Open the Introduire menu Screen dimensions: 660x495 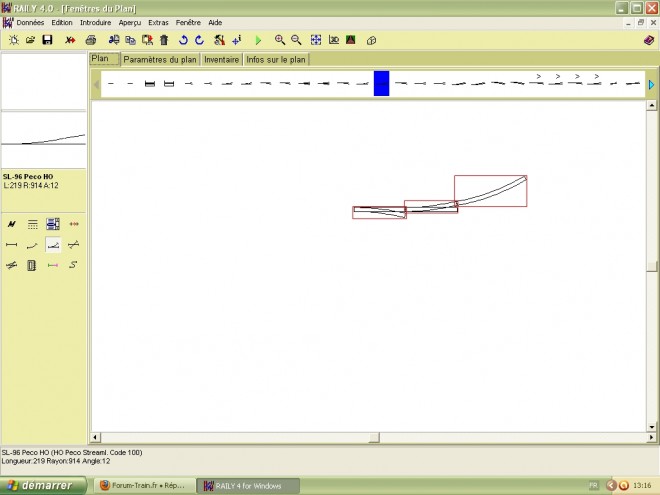tap(96, 23)
